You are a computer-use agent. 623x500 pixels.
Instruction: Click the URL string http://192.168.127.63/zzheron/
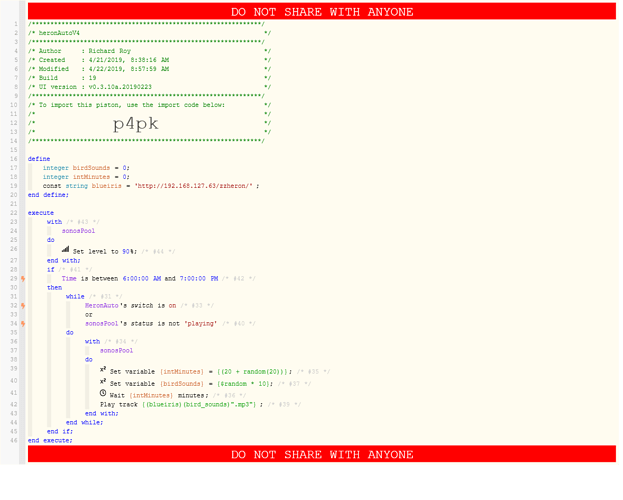tap(193, 186)
